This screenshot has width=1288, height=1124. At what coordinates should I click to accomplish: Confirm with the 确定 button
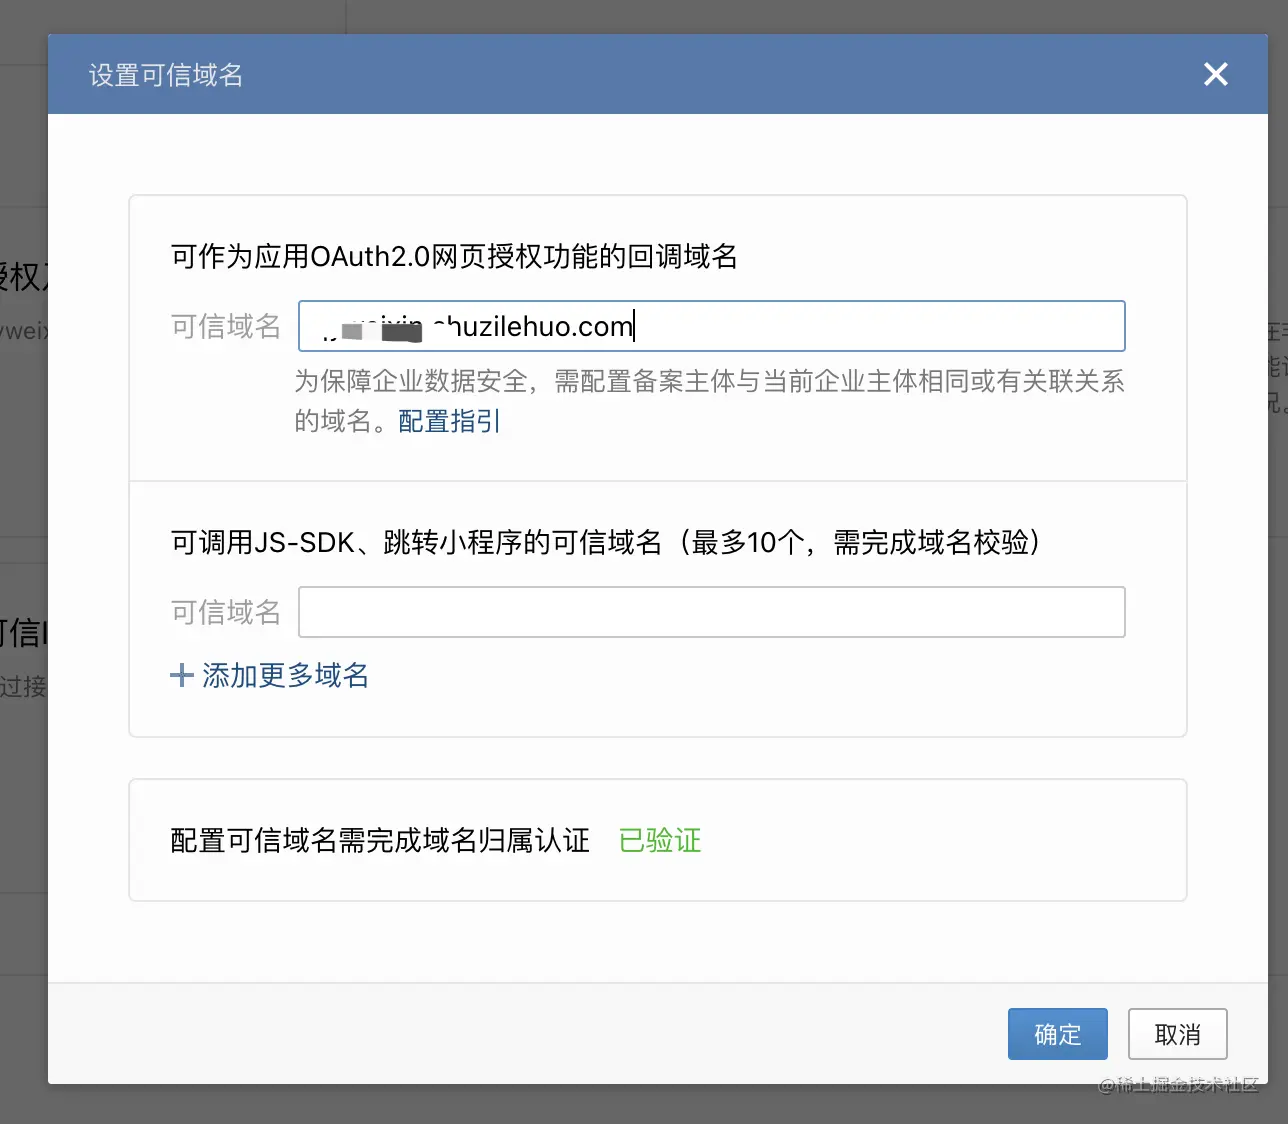[x=1057, y=1034]
